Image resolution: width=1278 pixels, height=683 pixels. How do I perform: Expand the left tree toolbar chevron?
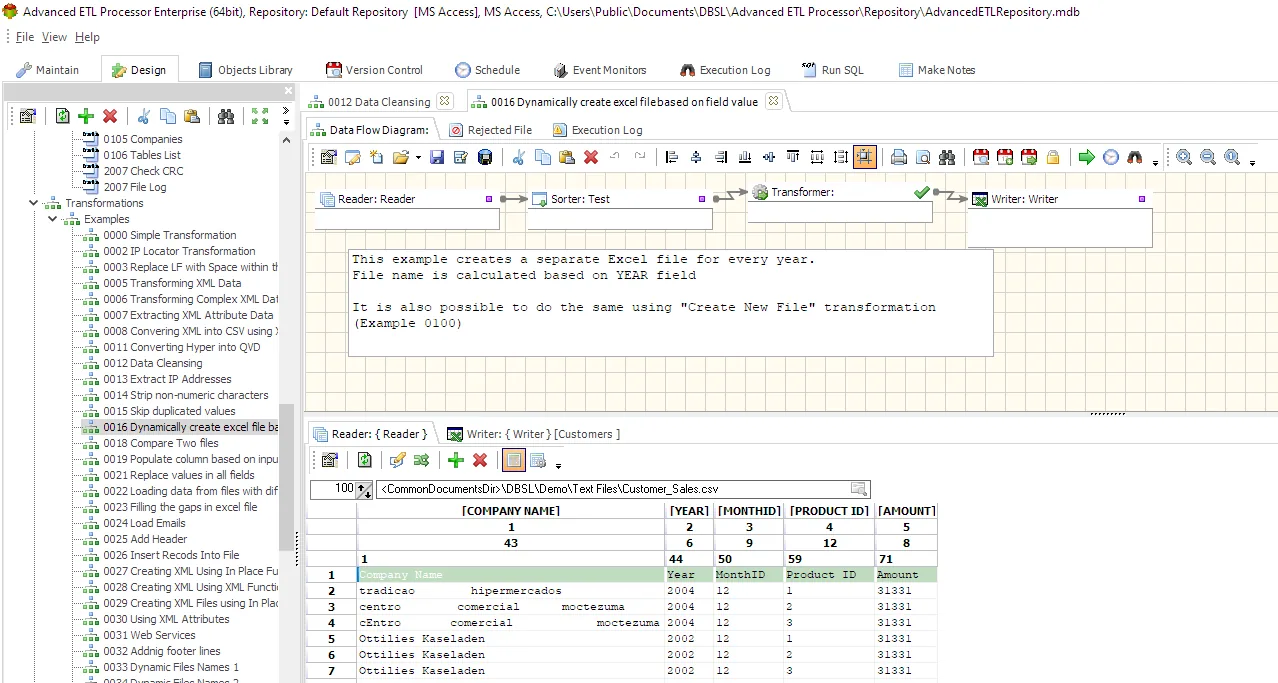tap(286, 111)
